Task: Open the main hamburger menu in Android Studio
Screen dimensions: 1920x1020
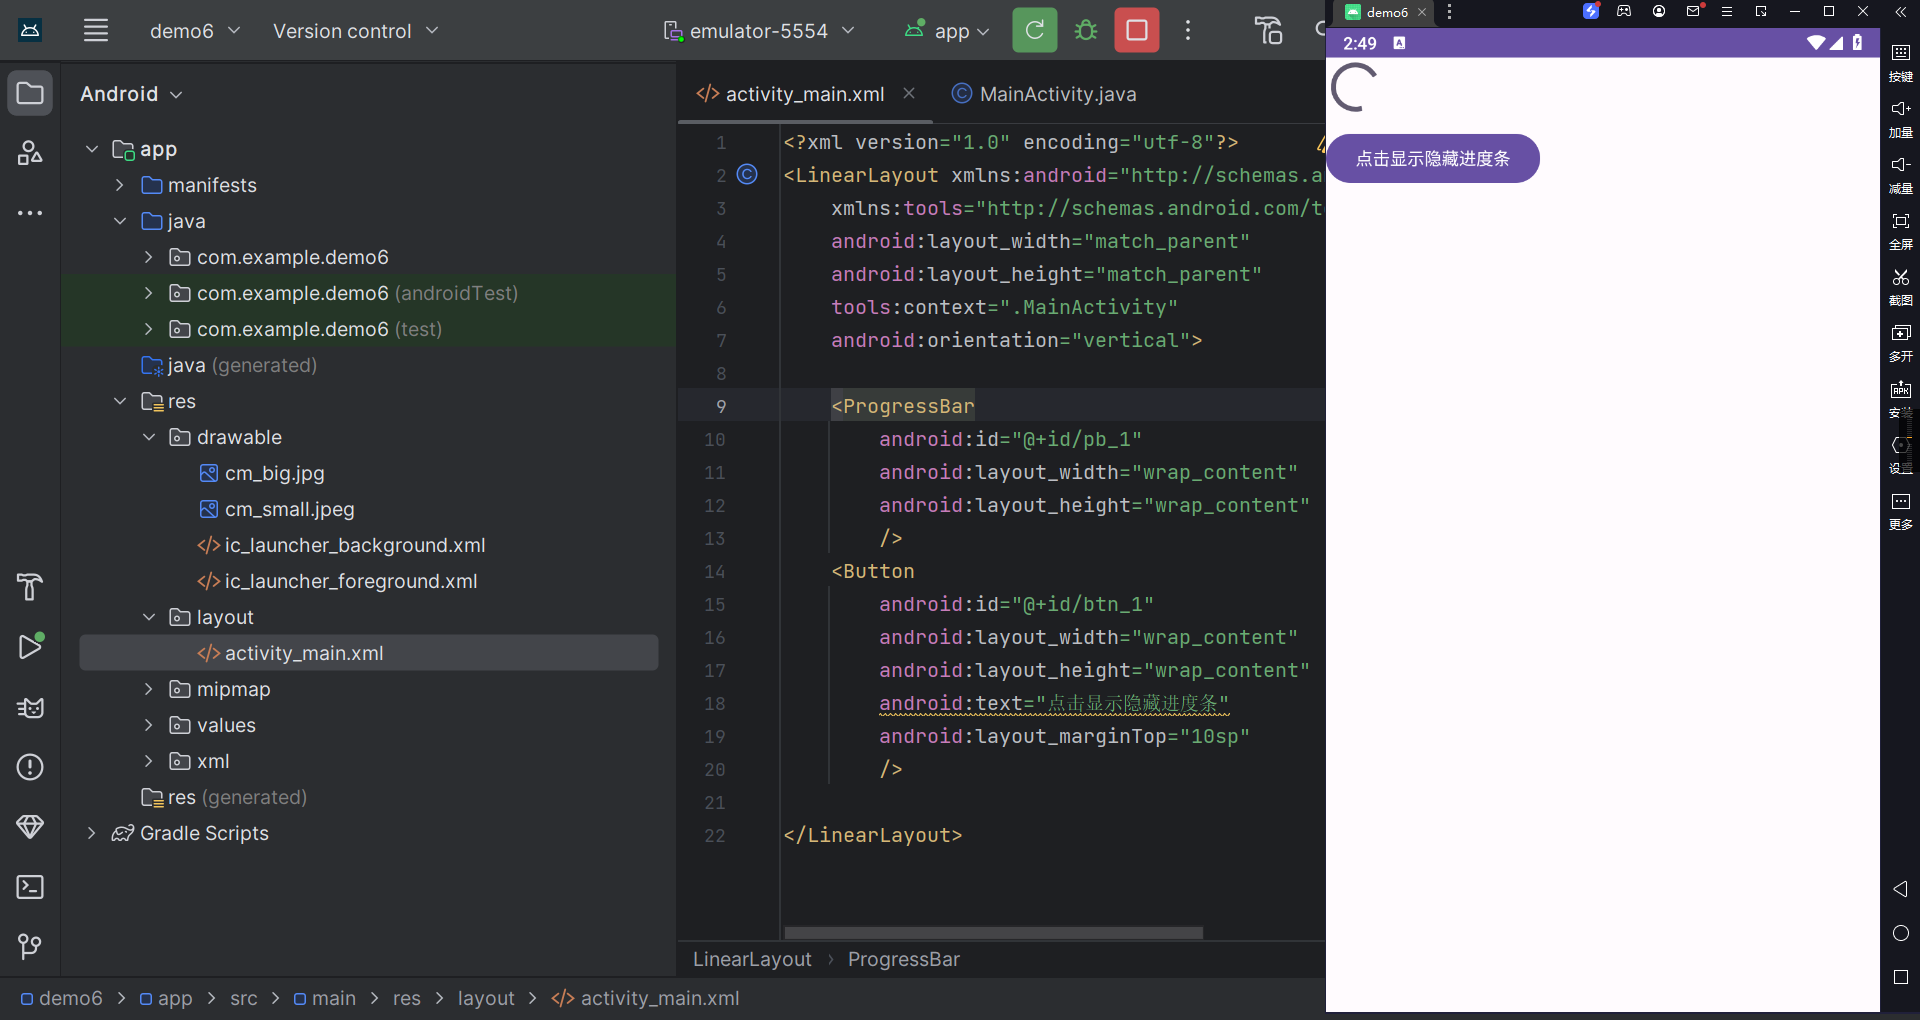Action: (96, 31)
